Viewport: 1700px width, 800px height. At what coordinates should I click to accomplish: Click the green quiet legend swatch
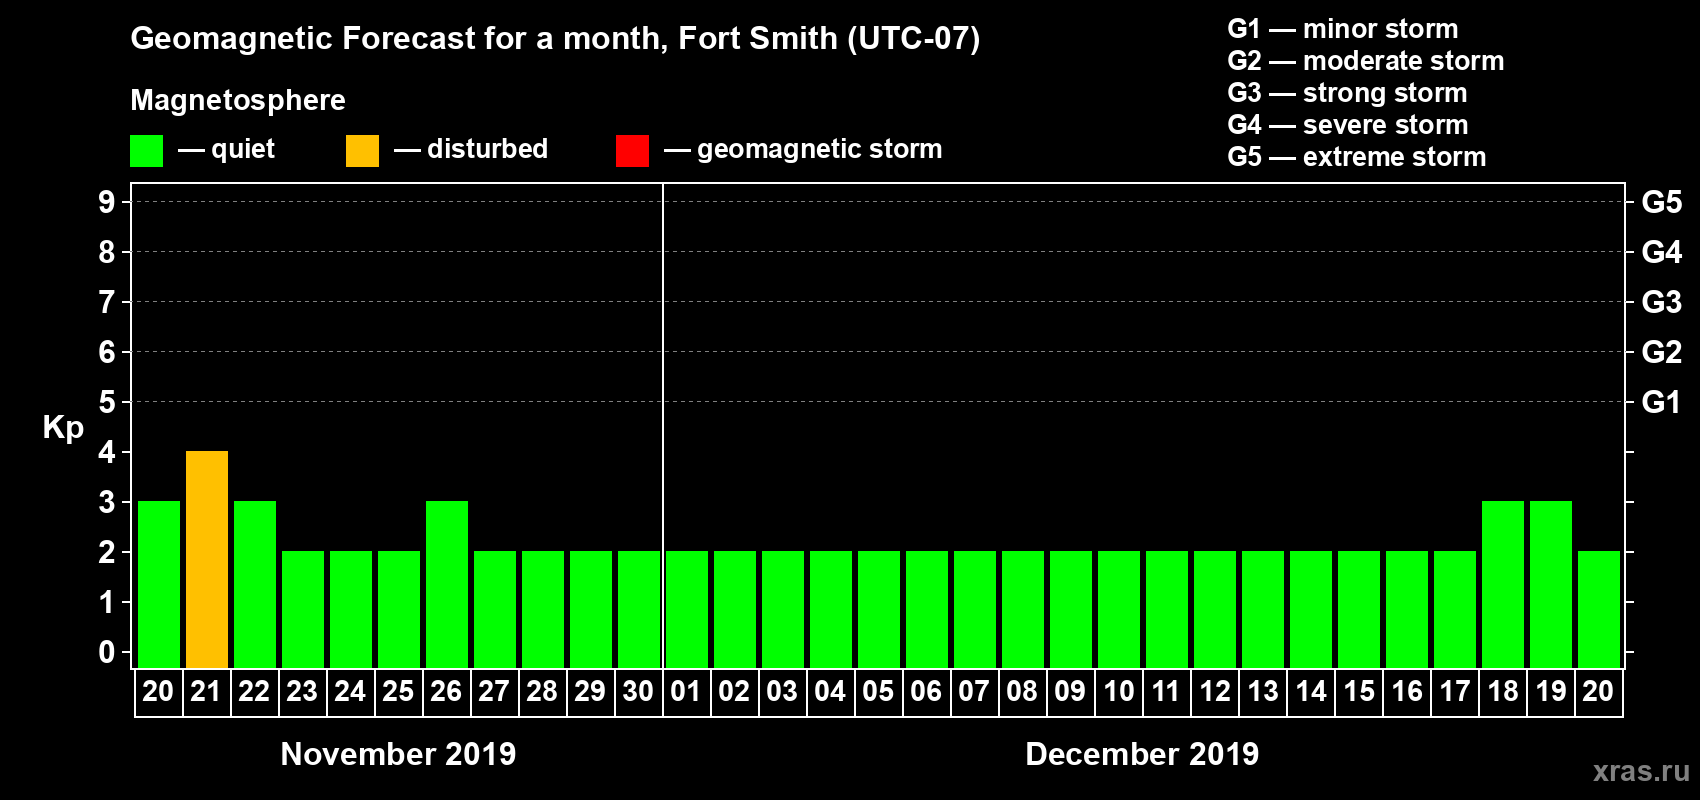pyautogui.click(x=146, y=151)
